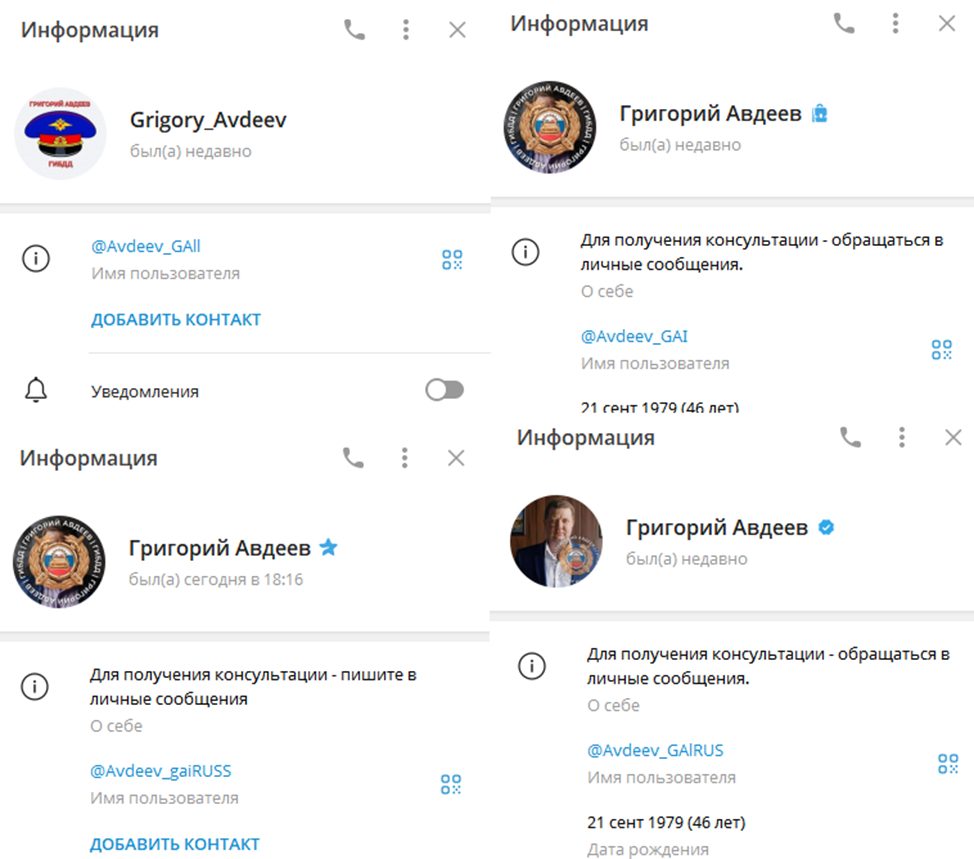Open three-dot menu in Grigory_Avdeev panel header

(406, 30)
